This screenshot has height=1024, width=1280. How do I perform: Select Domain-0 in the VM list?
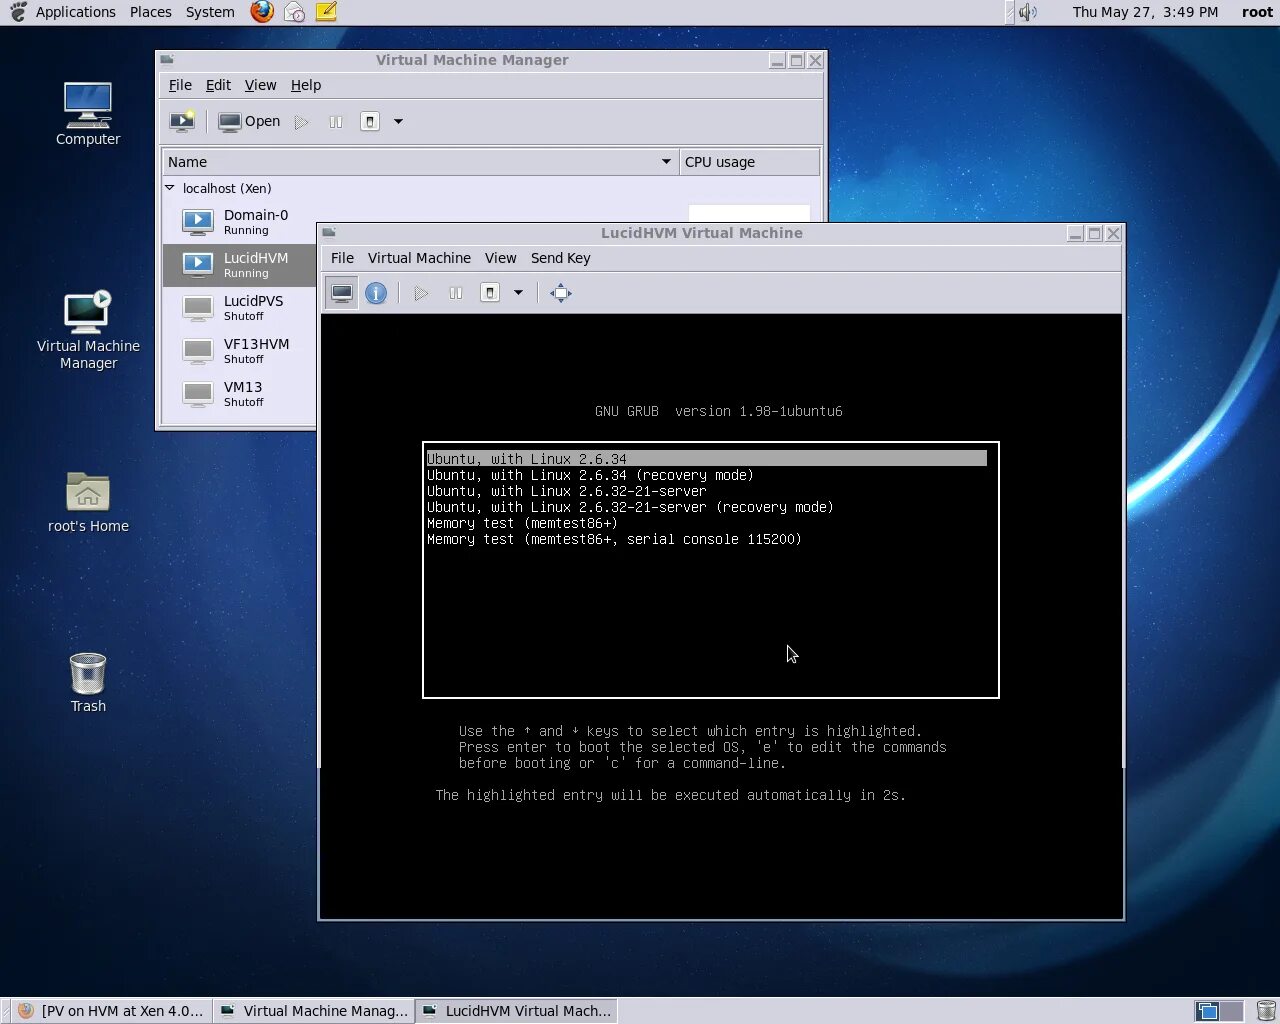240,222
